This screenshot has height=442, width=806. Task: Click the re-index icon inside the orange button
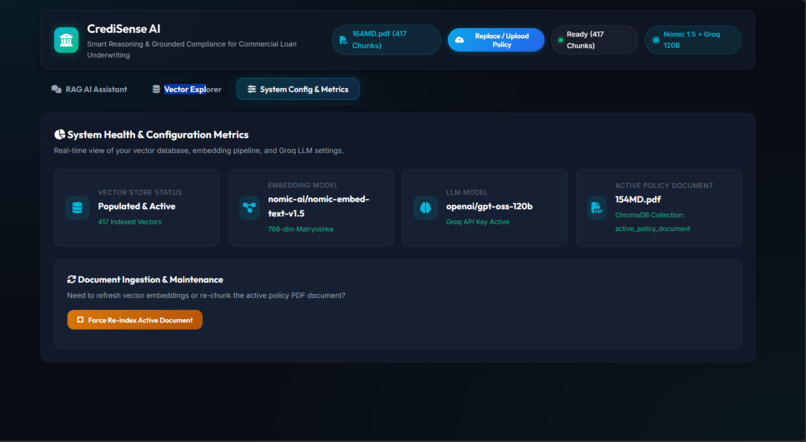click(80, 320)
